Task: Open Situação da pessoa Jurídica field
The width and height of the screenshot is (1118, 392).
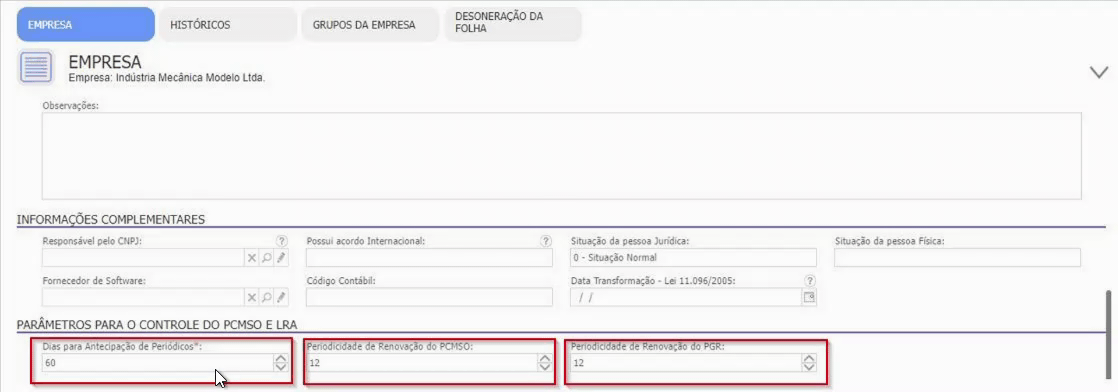Action: (693, 257)
